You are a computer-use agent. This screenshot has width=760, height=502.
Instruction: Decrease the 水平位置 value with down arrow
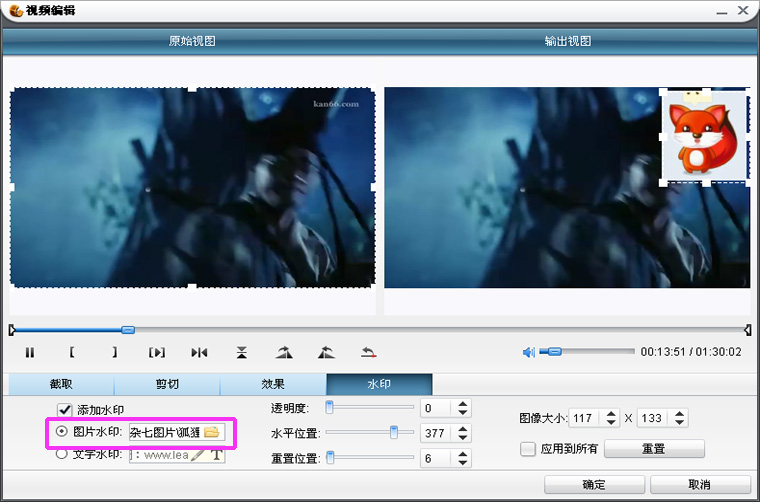click(x=462, y=437)
